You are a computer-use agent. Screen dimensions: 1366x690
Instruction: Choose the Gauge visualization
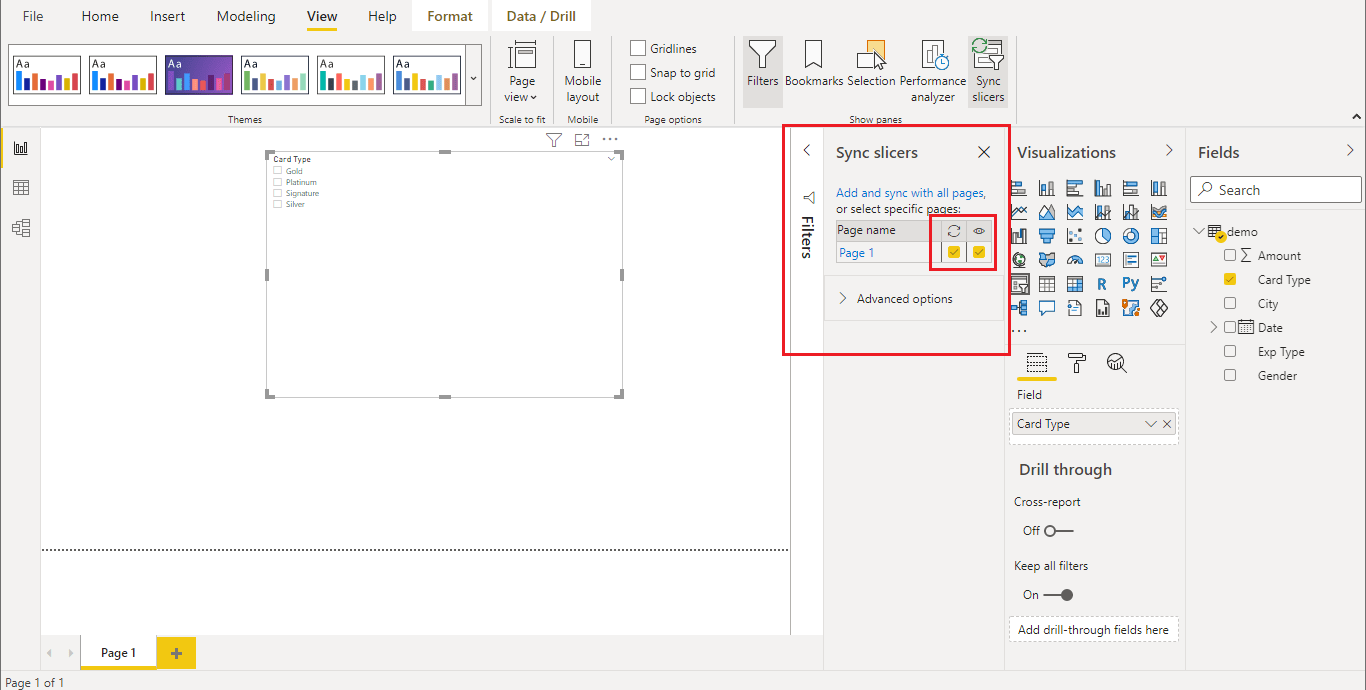(1075, 259)
